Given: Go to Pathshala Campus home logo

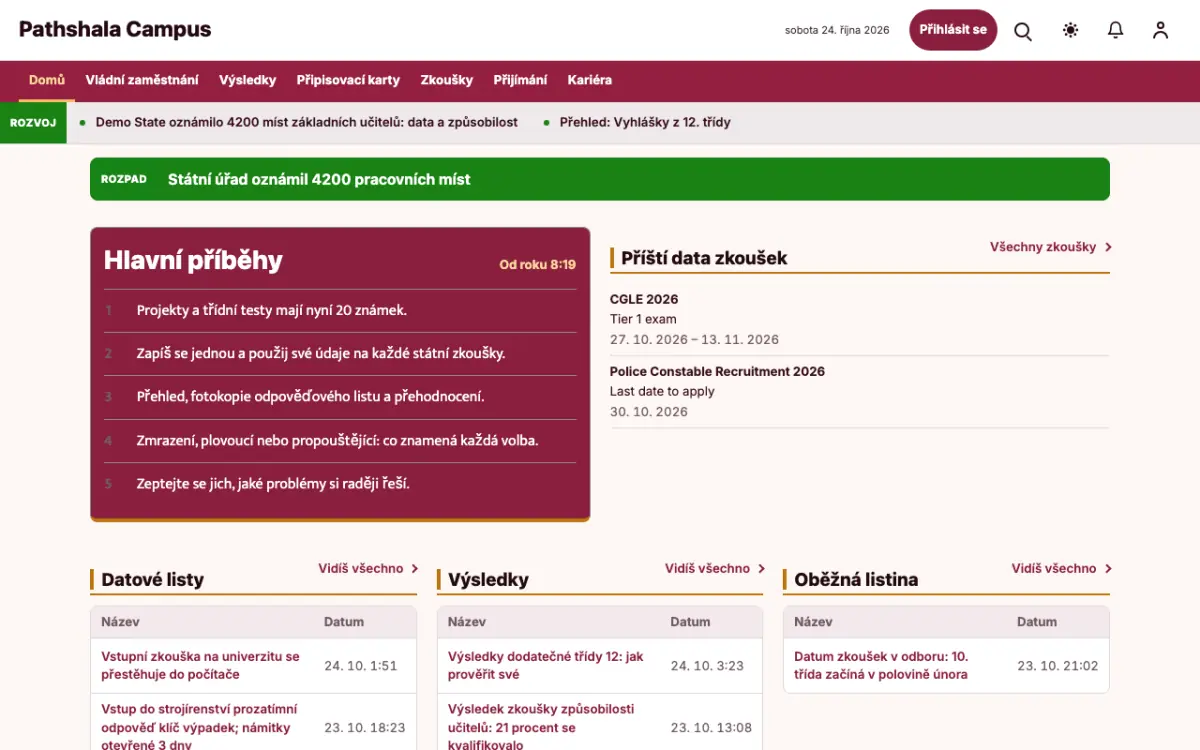Looking at the screenshot, I should (x=115, y=30).
